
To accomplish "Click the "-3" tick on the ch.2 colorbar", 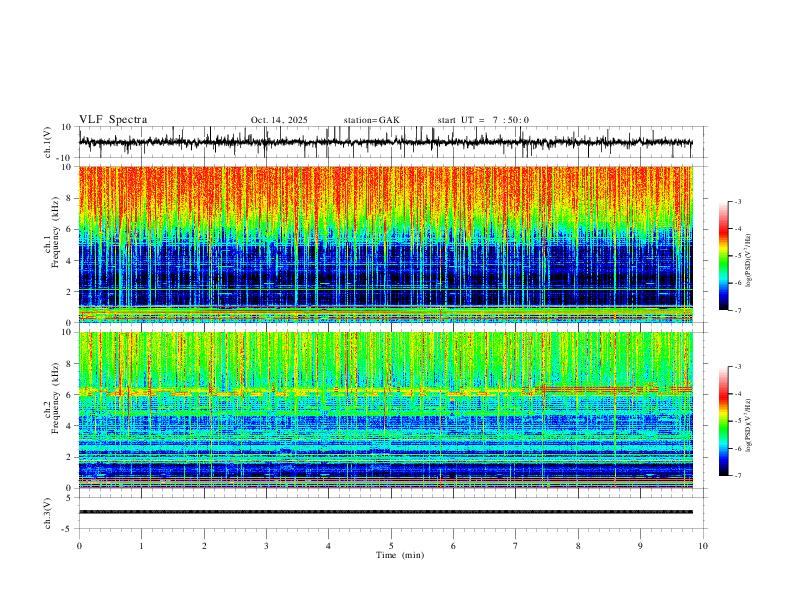I will (737, 367).
